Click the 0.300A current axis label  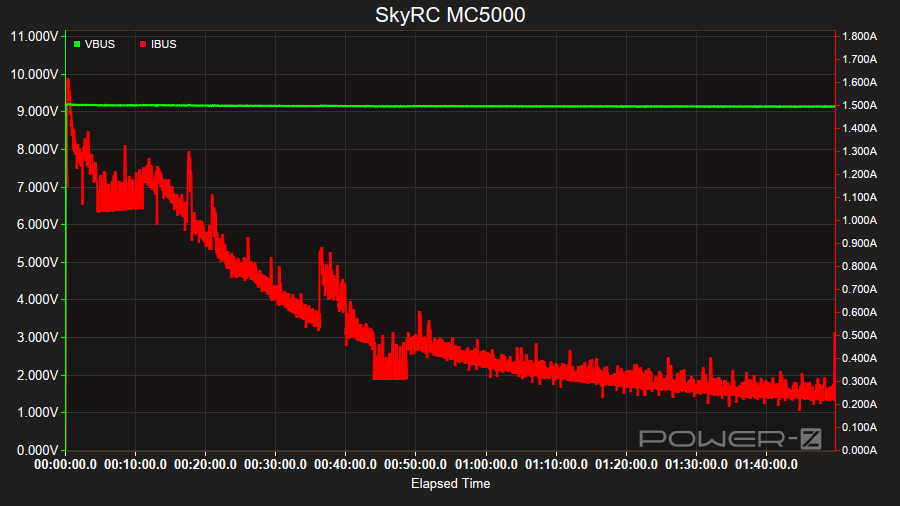tap(859, 382)
